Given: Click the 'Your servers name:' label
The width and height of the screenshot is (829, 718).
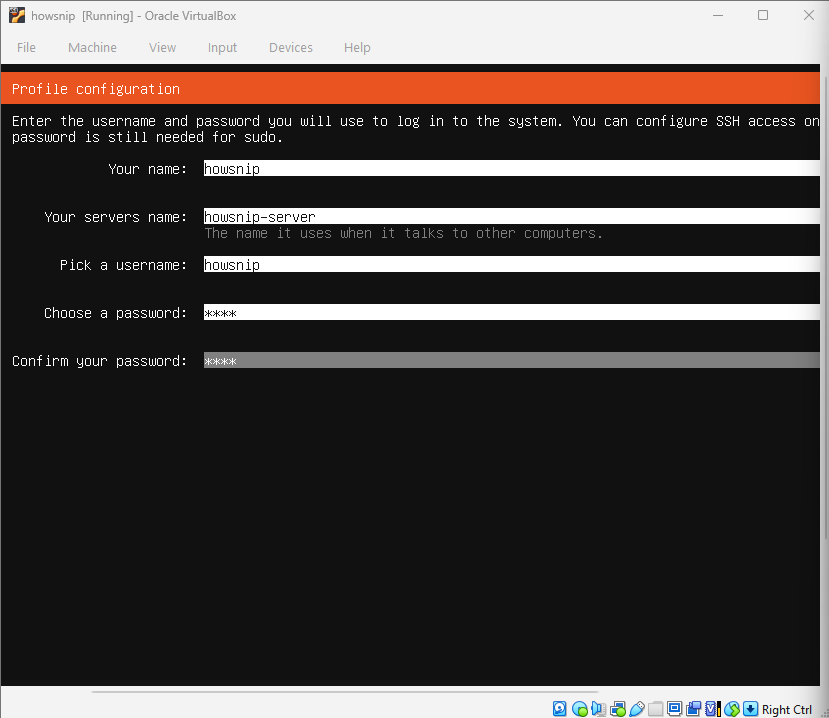Looking at the screenshot, I should point(115,217).
